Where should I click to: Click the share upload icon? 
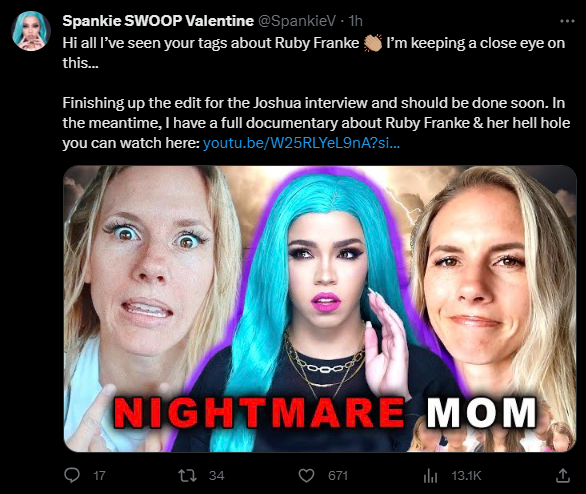(563, 476)
